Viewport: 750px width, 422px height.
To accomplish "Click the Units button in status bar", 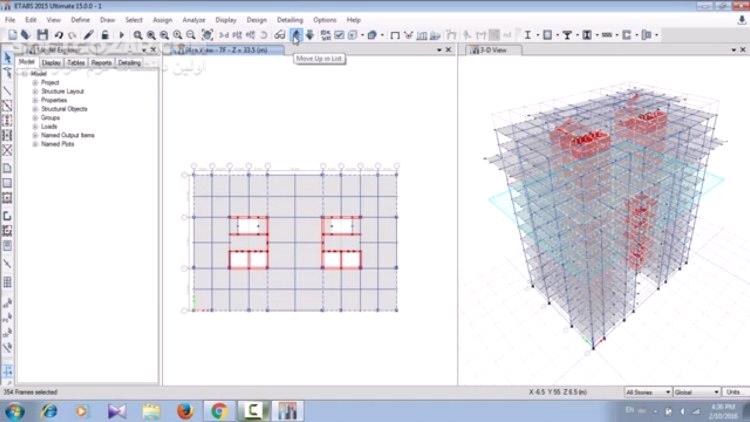I will click(734, 392).
